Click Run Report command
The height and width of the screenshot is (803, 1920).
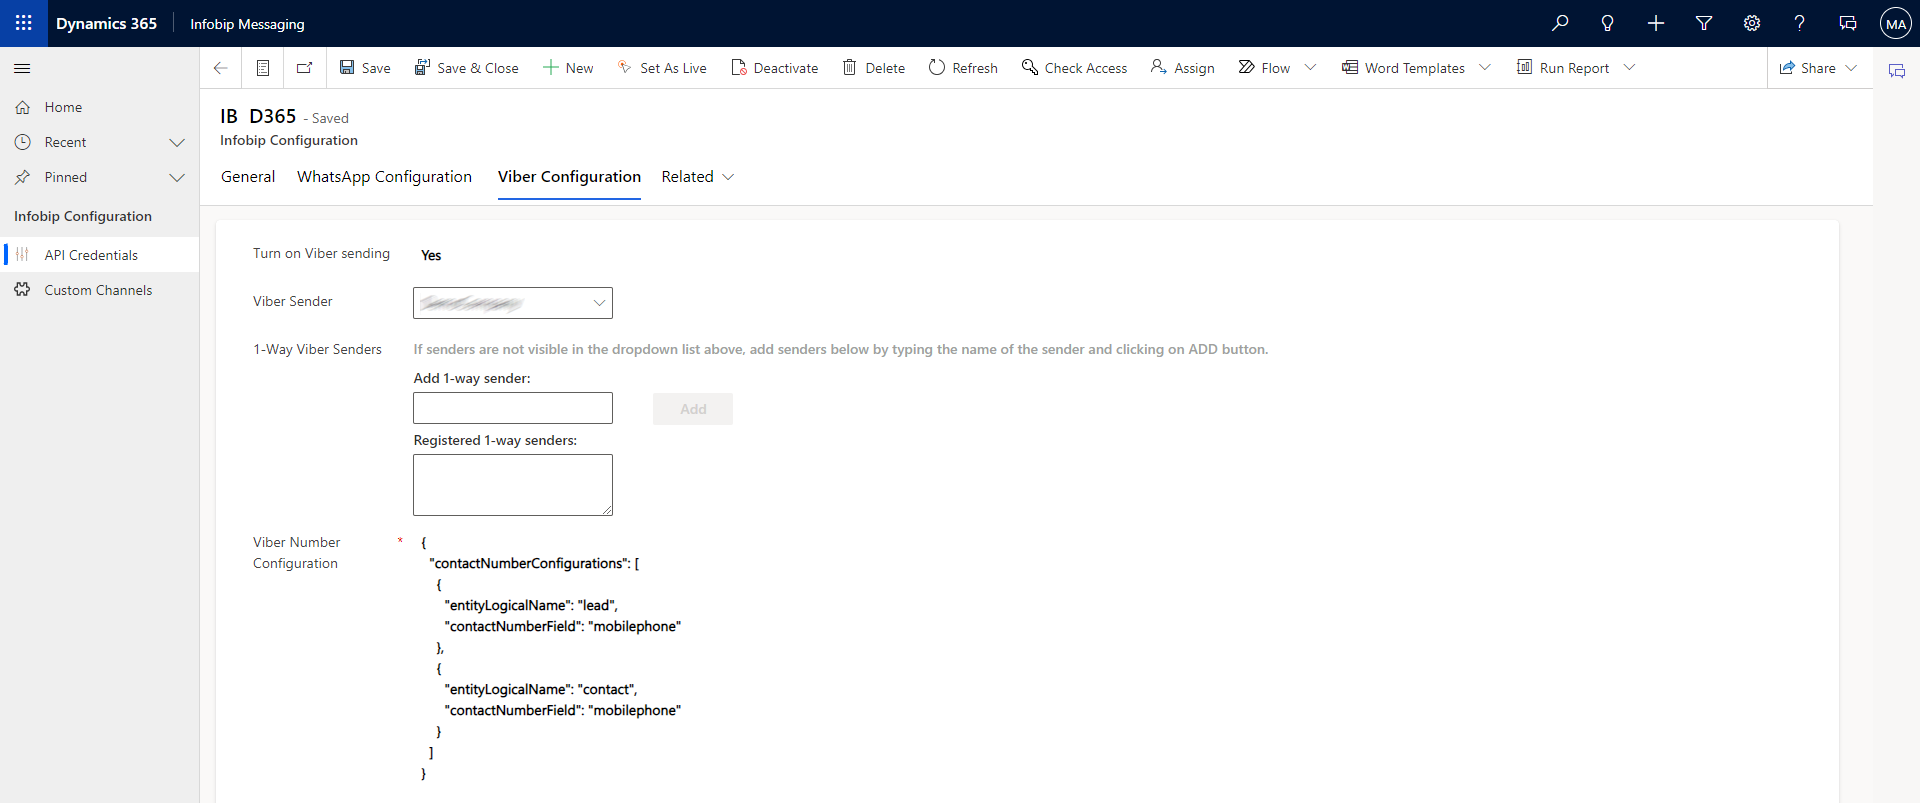1564,68
